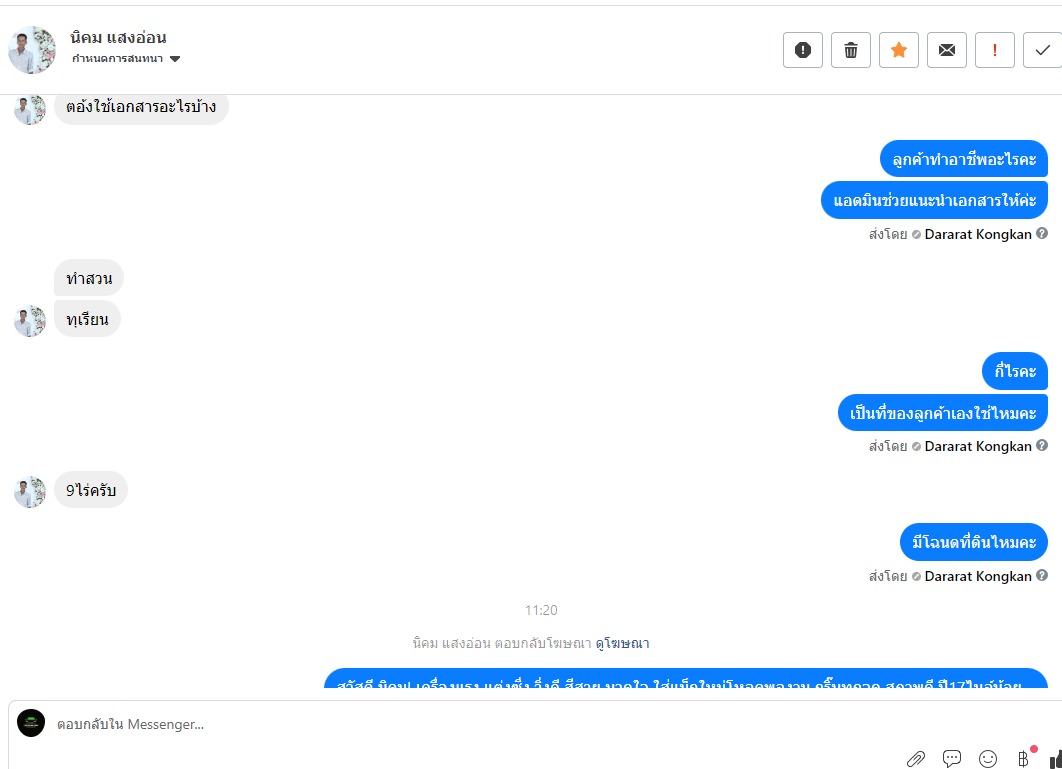Click the มีโฉนดที่ดินไหมคะ message bubble
1062x769 pixels.
(973, 542)
